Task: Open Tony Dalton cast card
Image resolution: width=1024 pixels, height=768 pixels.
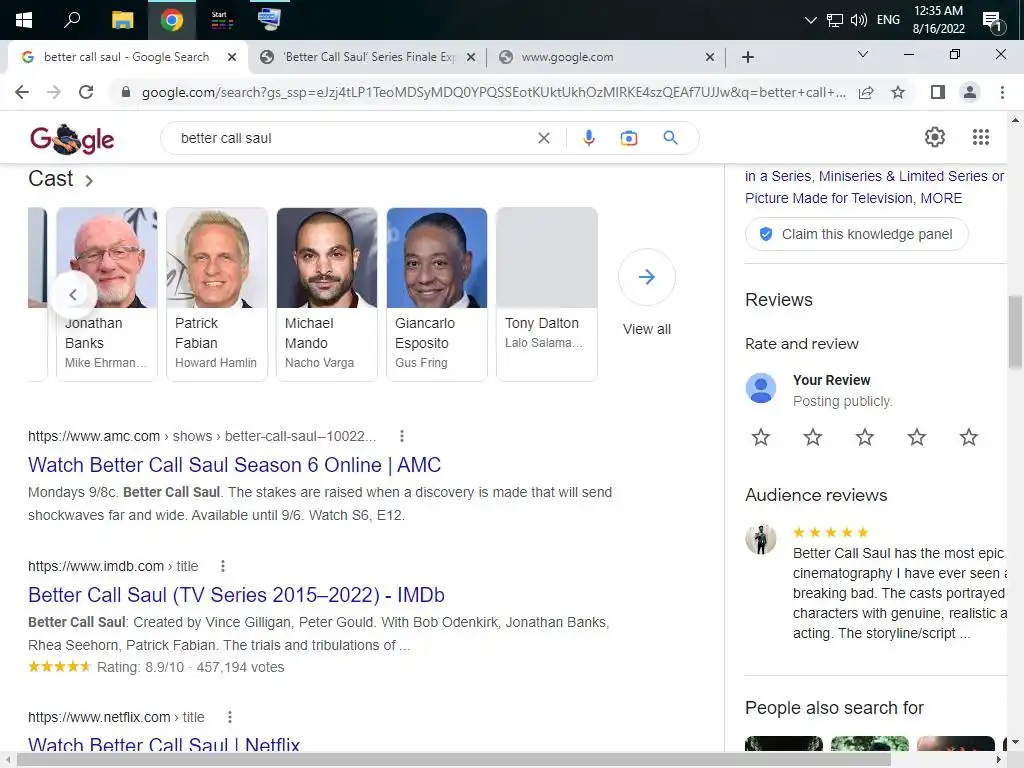Action: (x=547, y=294)
